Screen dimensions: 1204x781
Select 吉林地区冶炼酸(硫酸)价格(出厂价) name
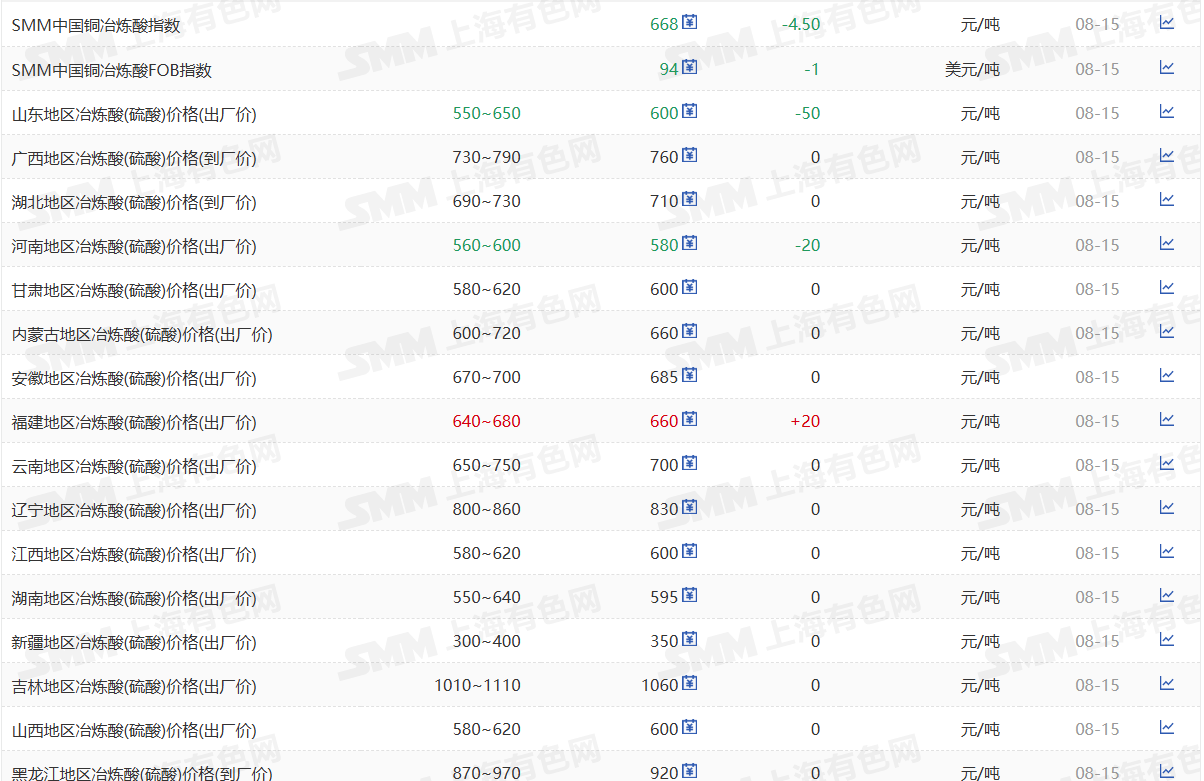tap(134, 686)
